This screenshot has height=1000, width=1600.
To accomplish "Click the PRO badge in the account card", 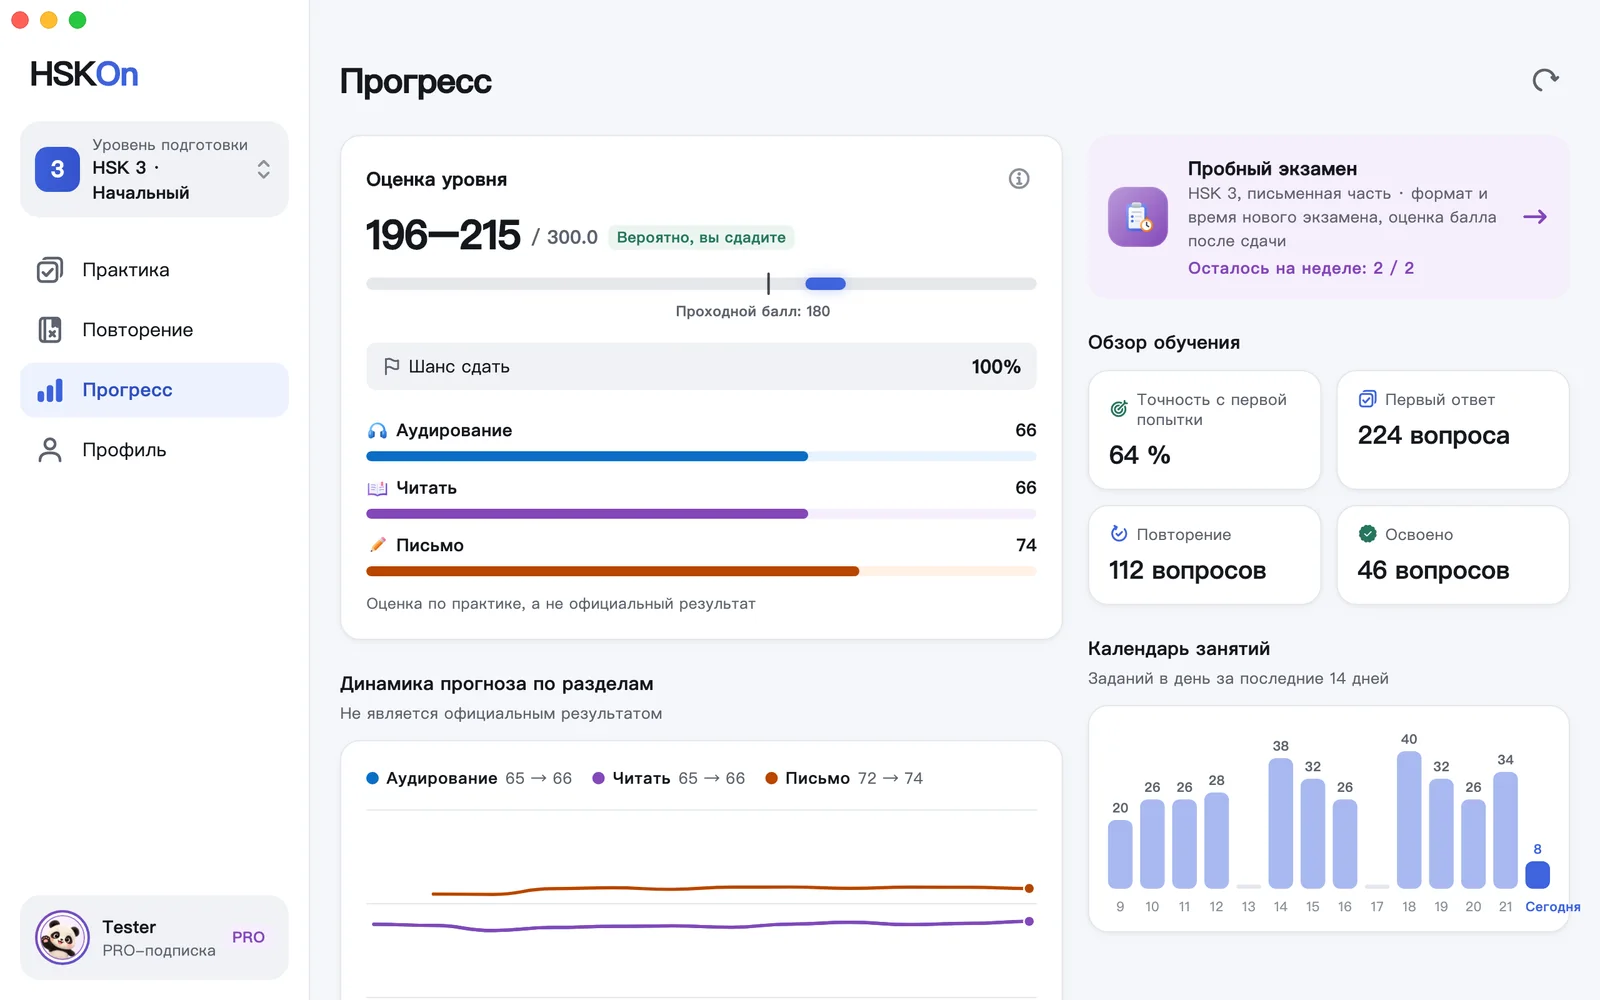I will 248,937.
